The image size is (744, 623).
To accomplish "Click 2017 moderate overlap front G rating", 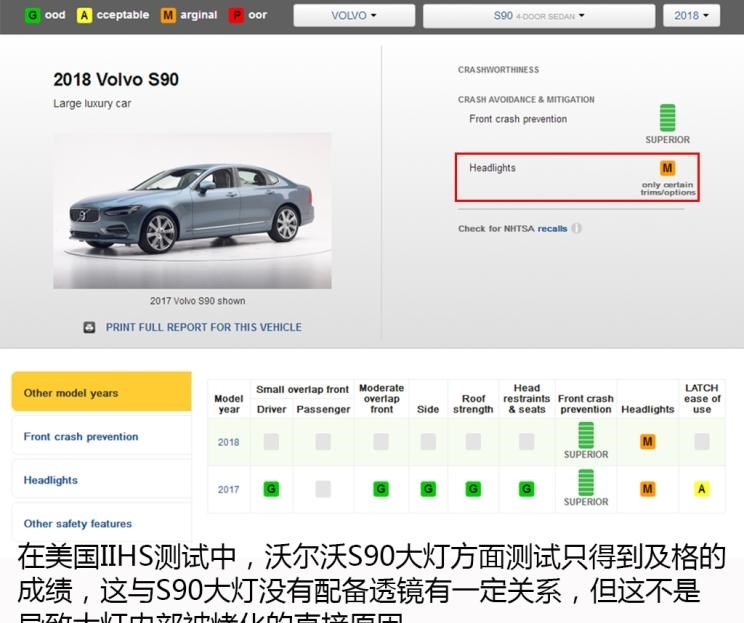I will [381, 489].
